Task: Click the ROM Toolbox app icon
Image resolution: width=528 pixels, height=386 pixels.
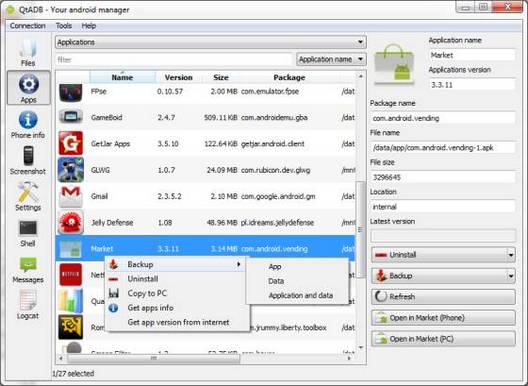Action: click(x=70, y=327)
